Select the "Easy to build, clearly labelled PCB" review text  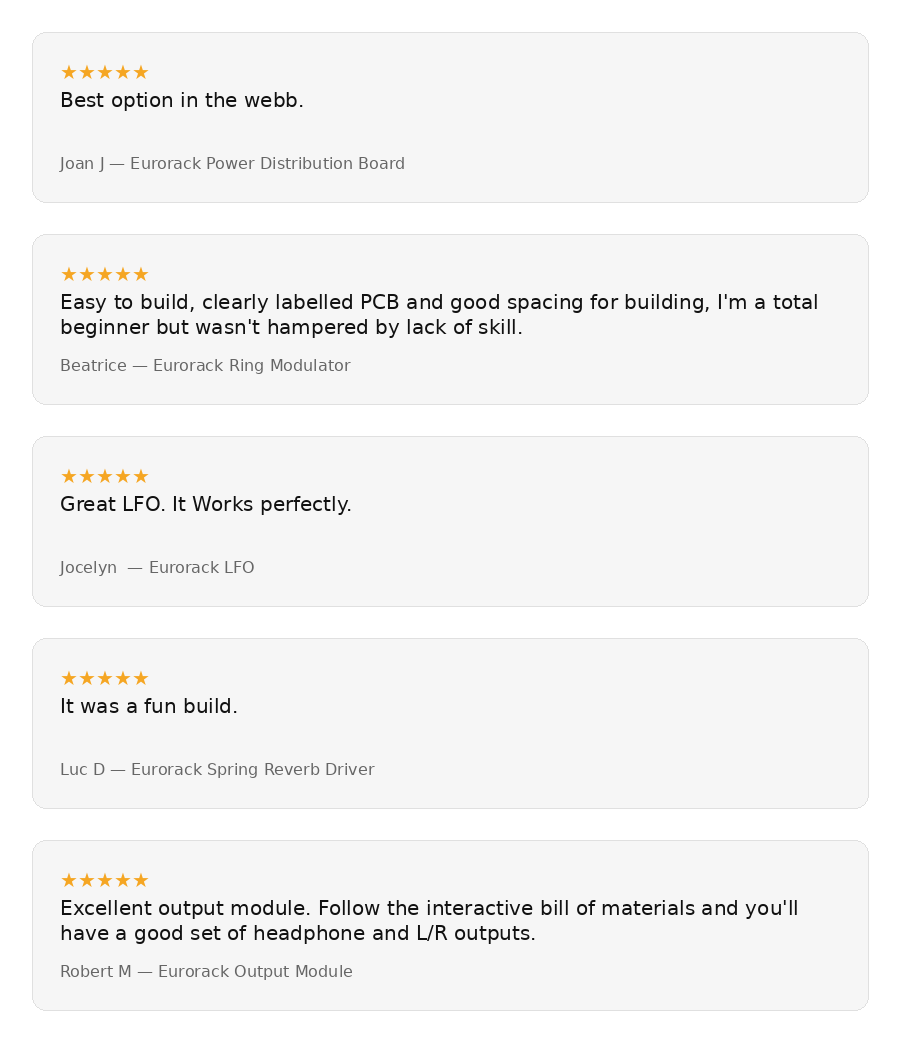tap(439, 315)
